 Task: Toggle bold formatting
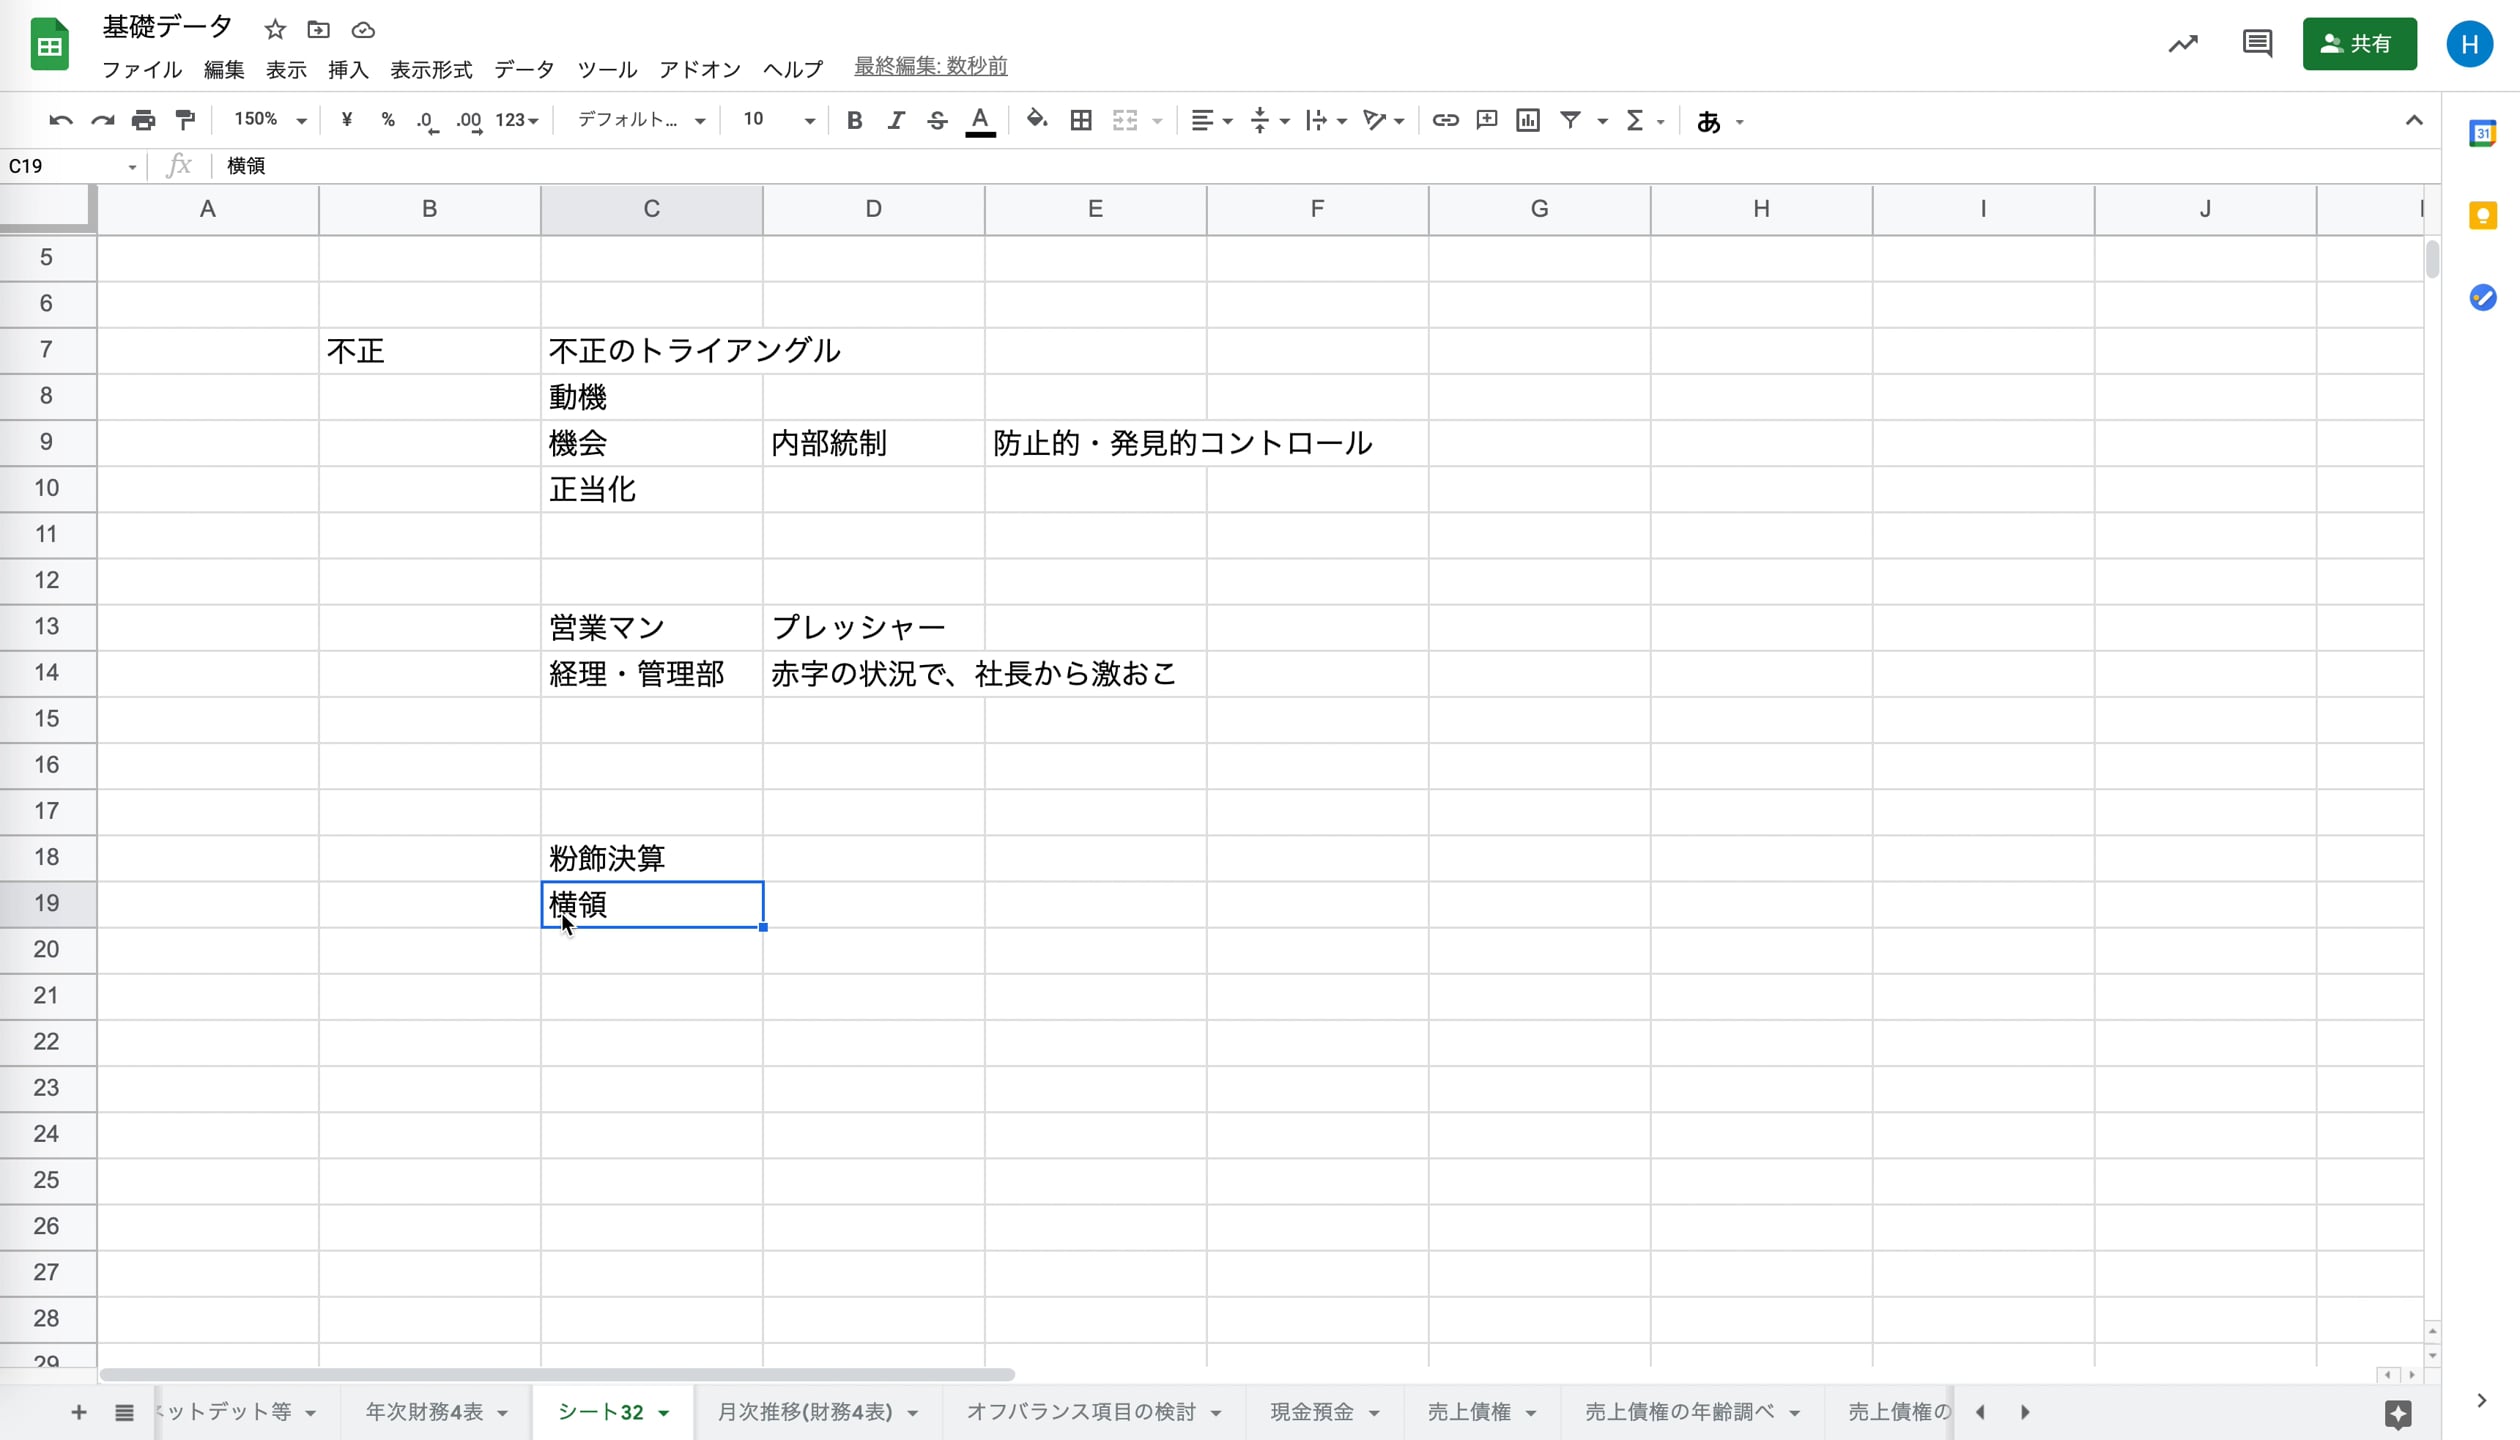[x=854, y=120]
